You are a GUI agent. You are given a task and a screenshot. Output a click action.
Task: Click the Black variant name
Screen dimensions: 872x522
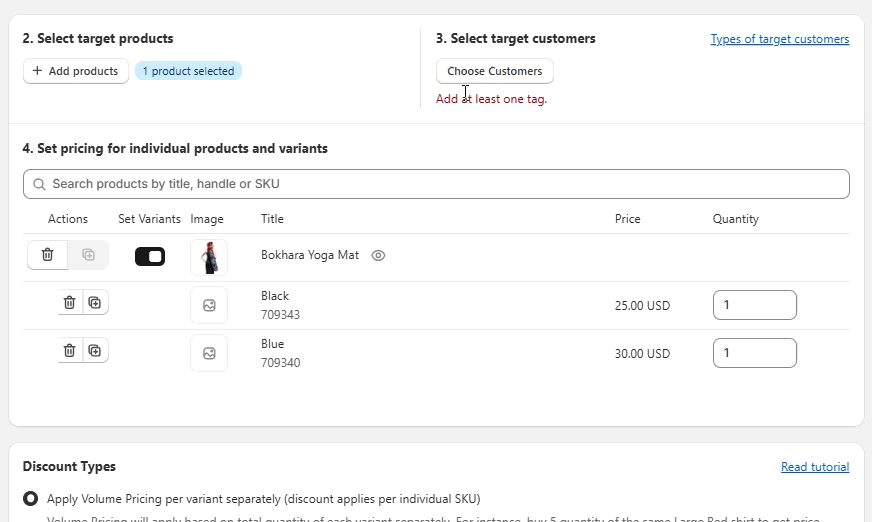(275, 296)
